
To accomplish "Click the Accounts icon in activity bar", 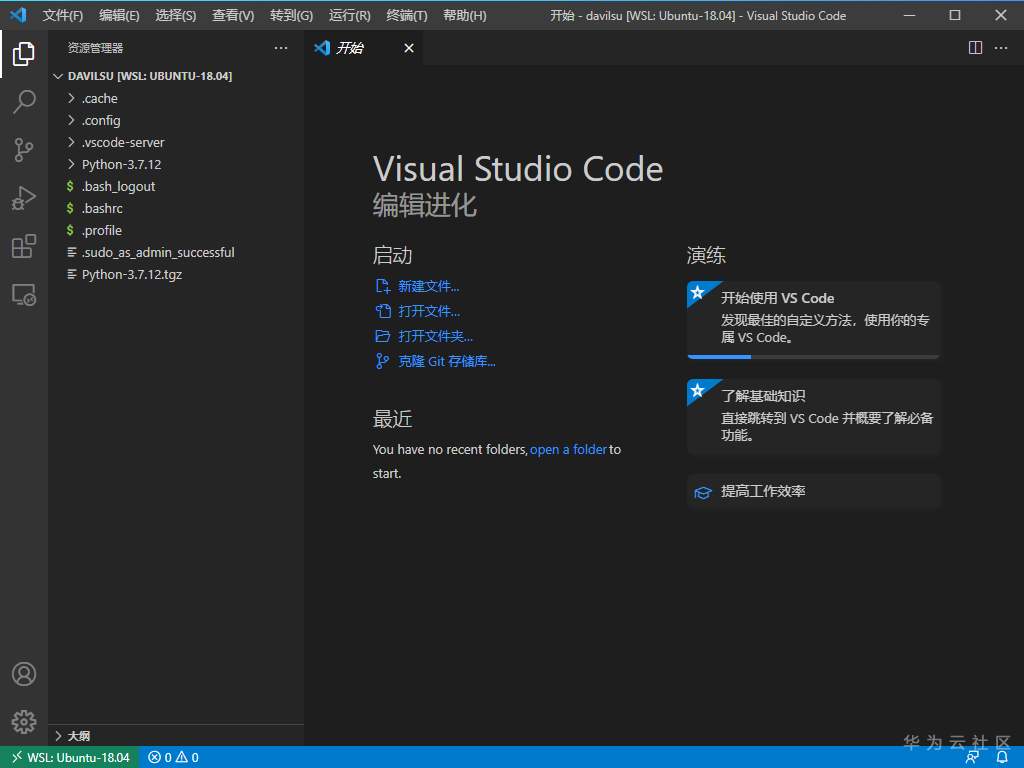I will pyautogui.click(x=24, y=674).
